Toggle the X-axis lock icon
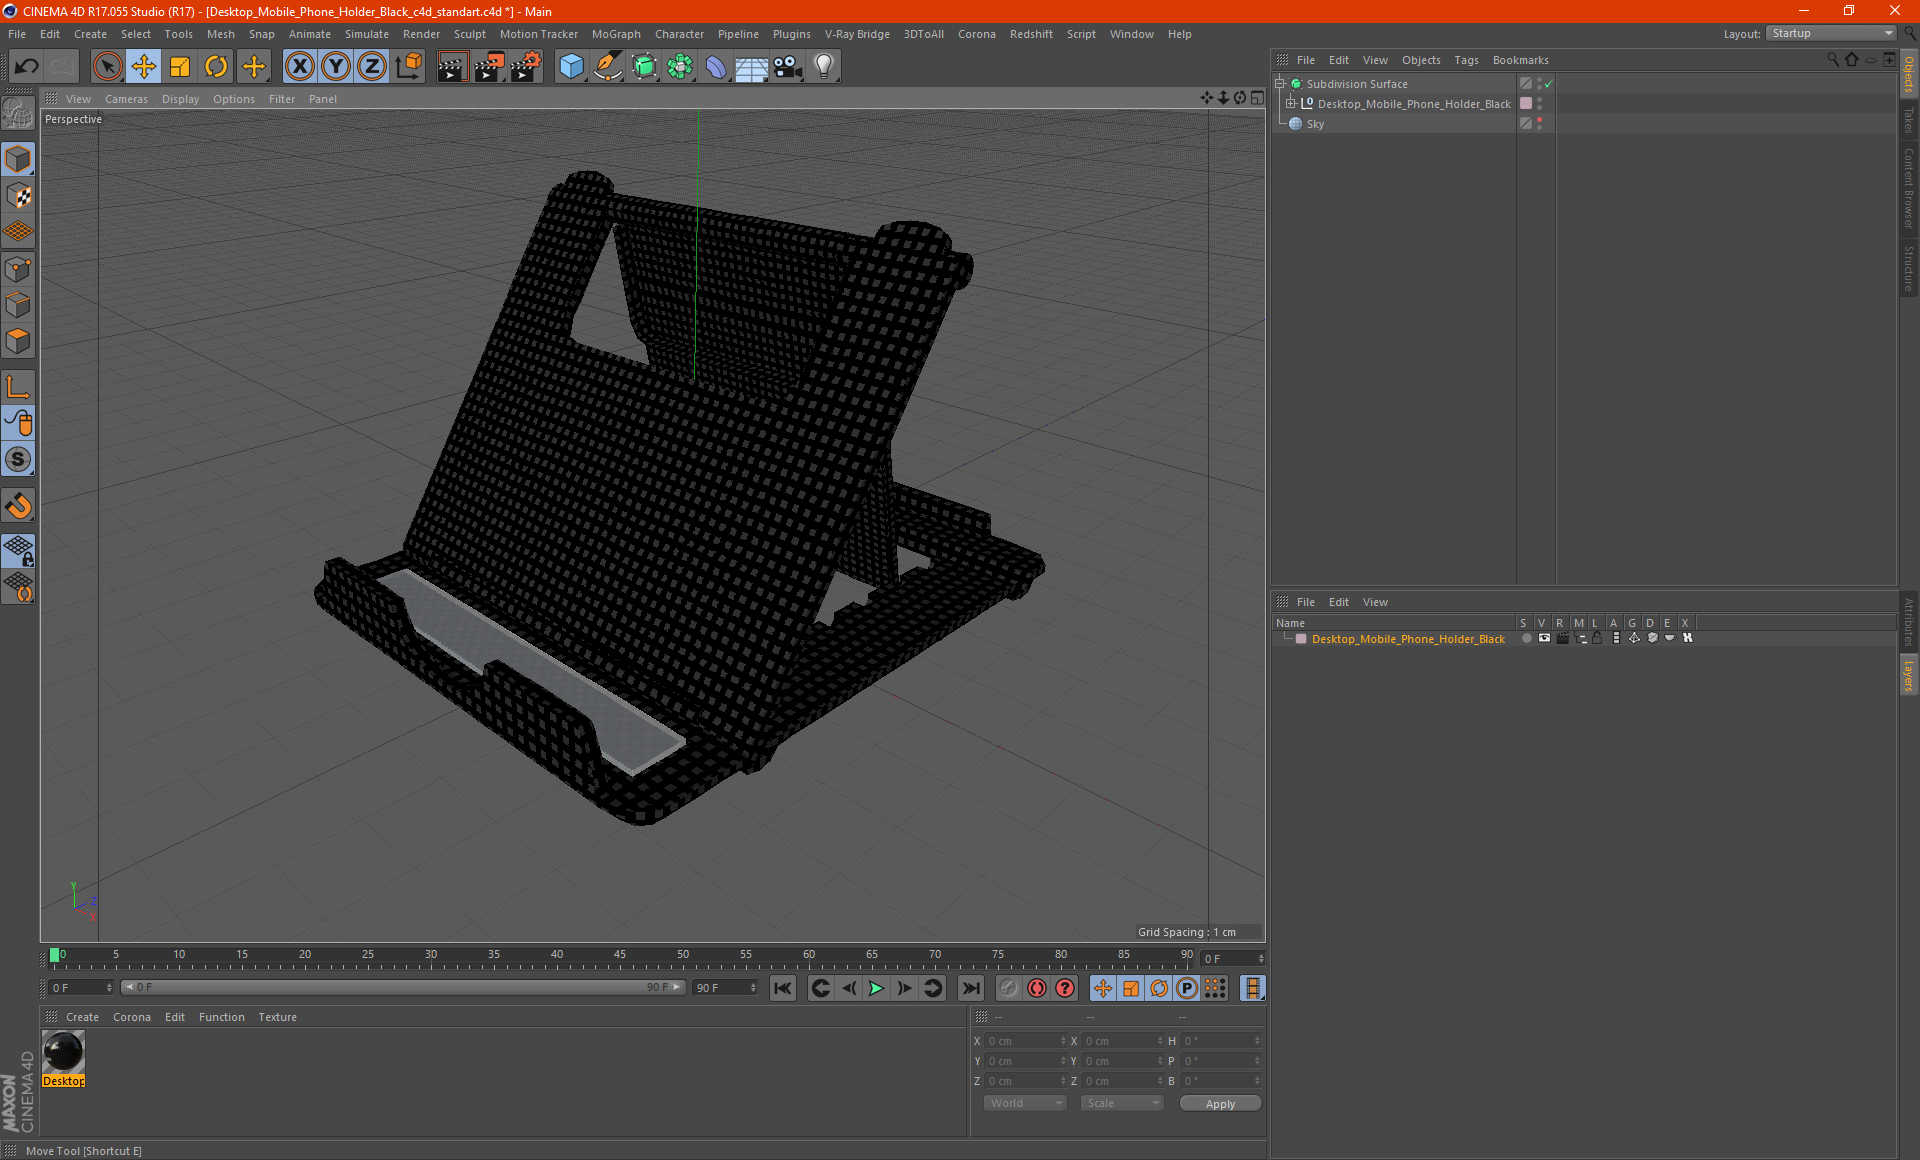Image resolution: width=1920 pixels, height=1160 pixels. (299, 67)
